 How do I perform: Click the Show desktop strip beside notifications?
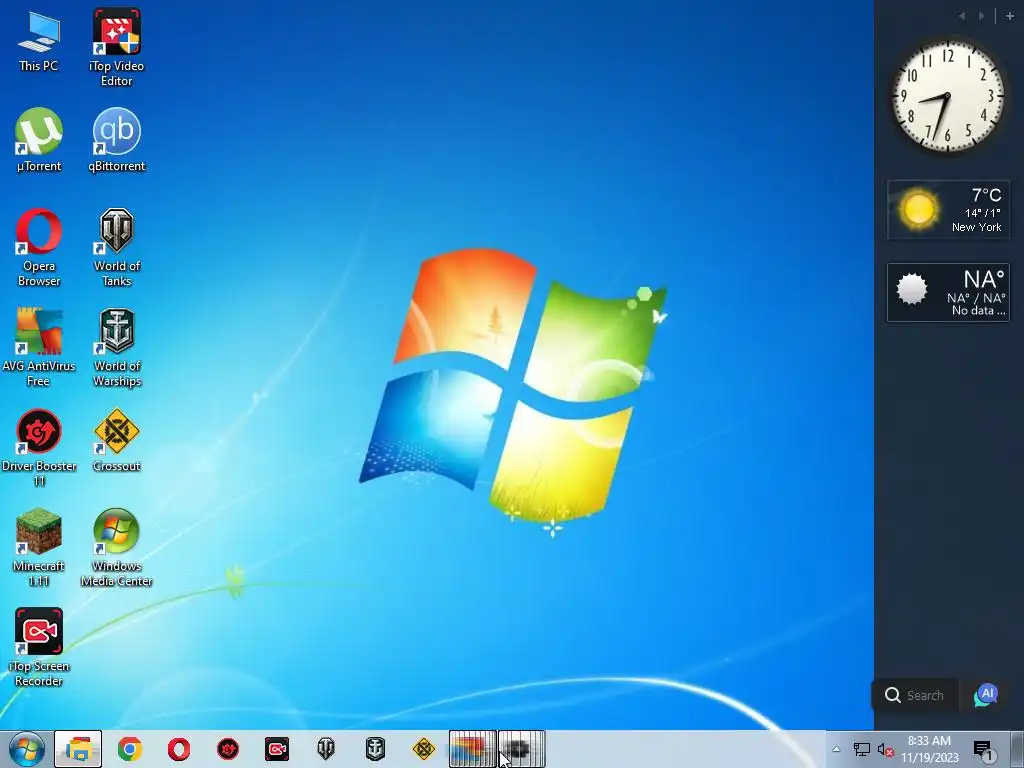(x=1017, y=749)
